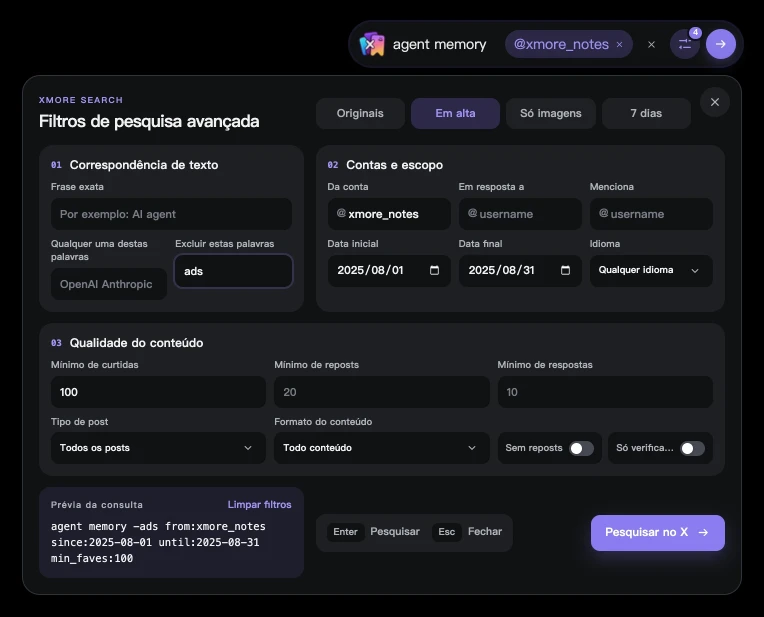Click the Excluir estas palavras field
This screenshot has height=617, width=764.
click(233, 271)
